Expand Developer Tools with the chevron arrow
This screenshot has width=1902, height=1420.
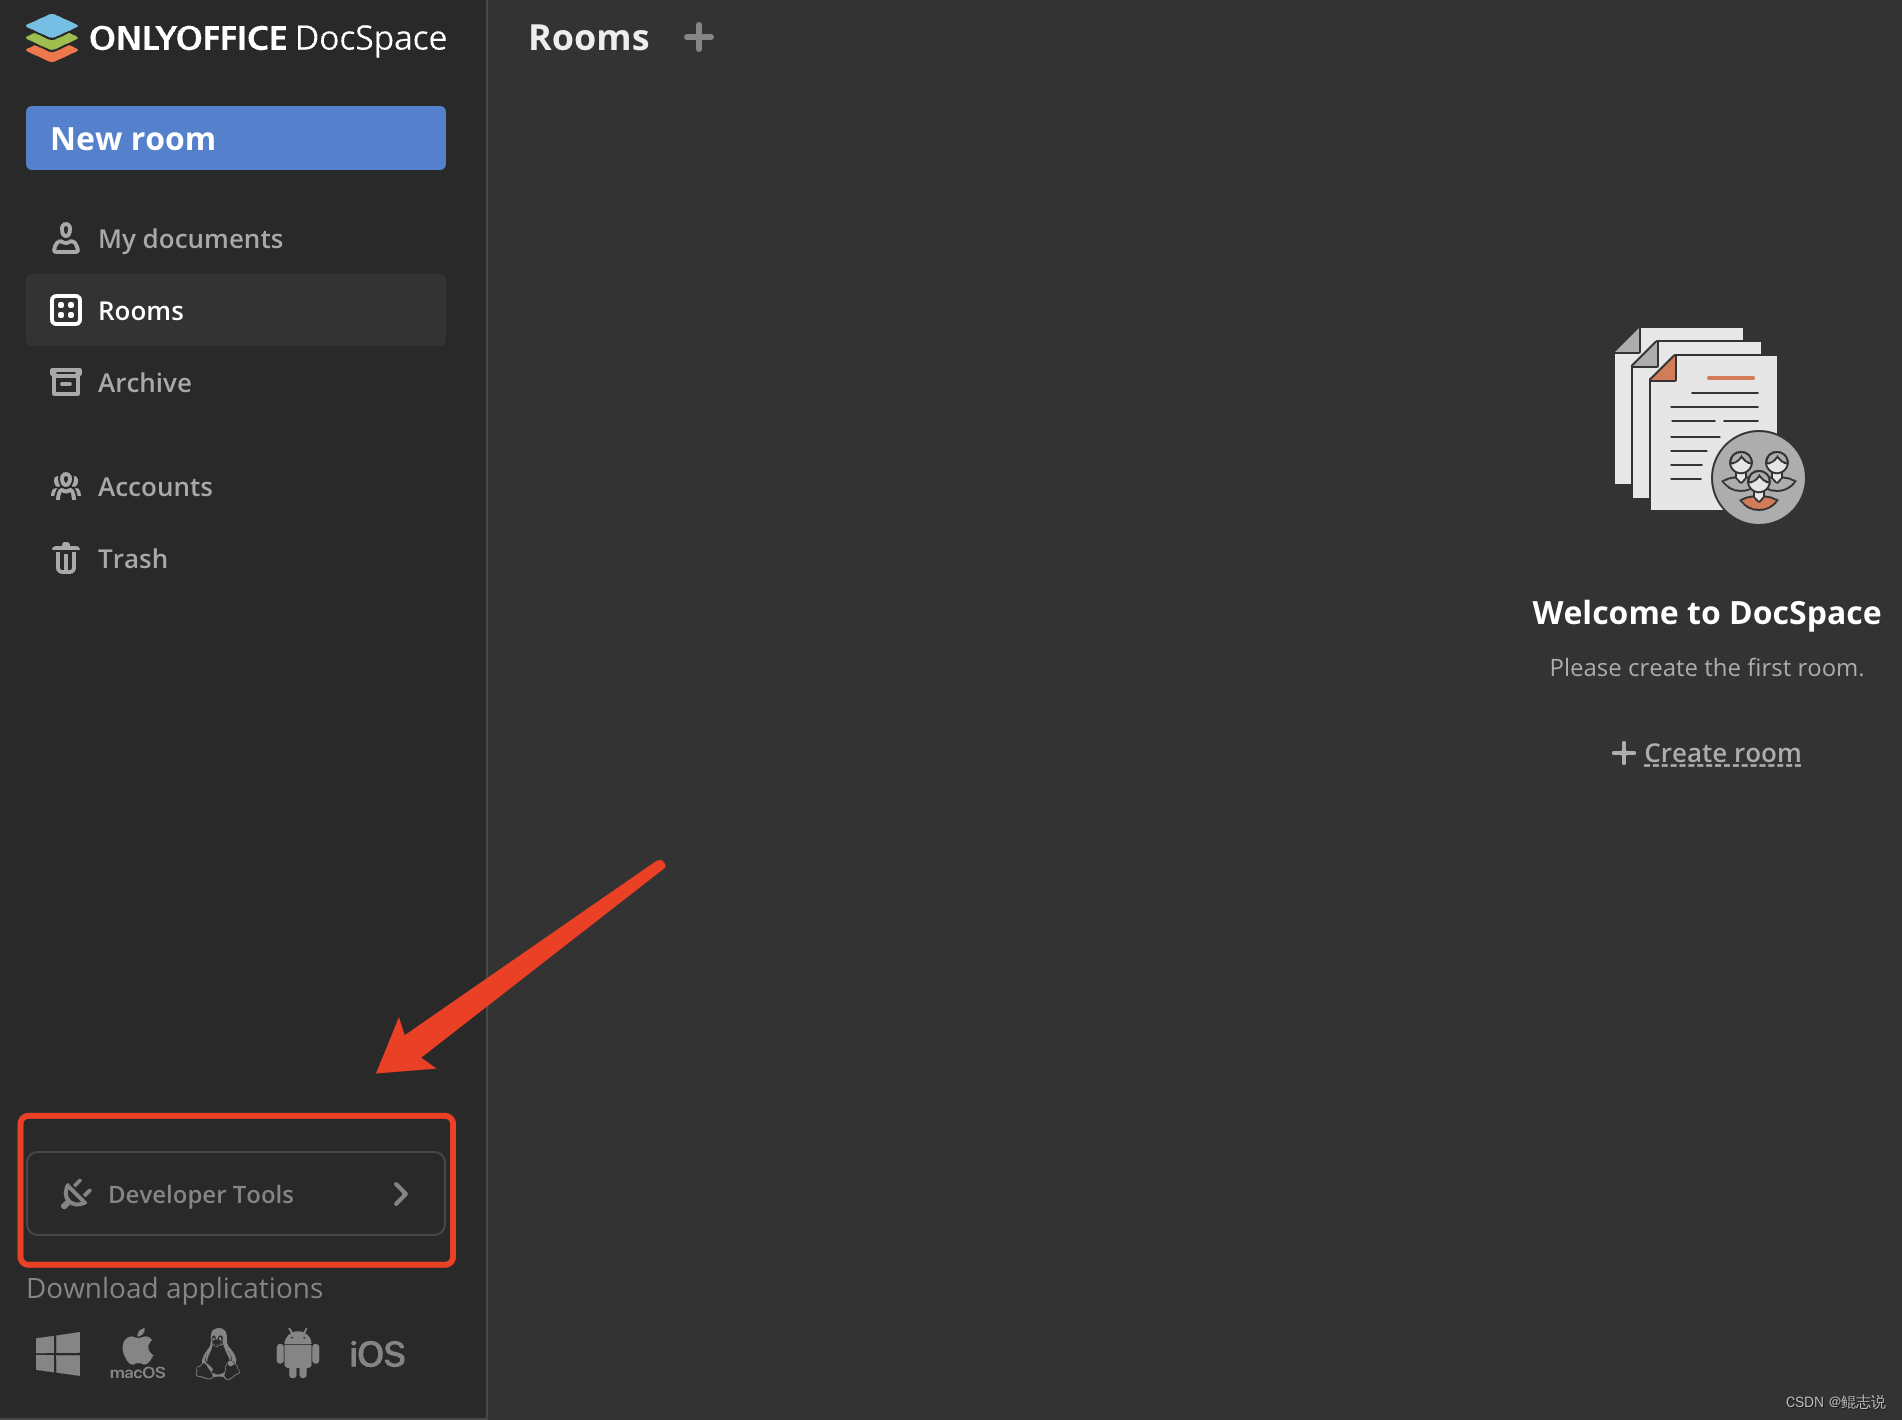pos(401,1193)
